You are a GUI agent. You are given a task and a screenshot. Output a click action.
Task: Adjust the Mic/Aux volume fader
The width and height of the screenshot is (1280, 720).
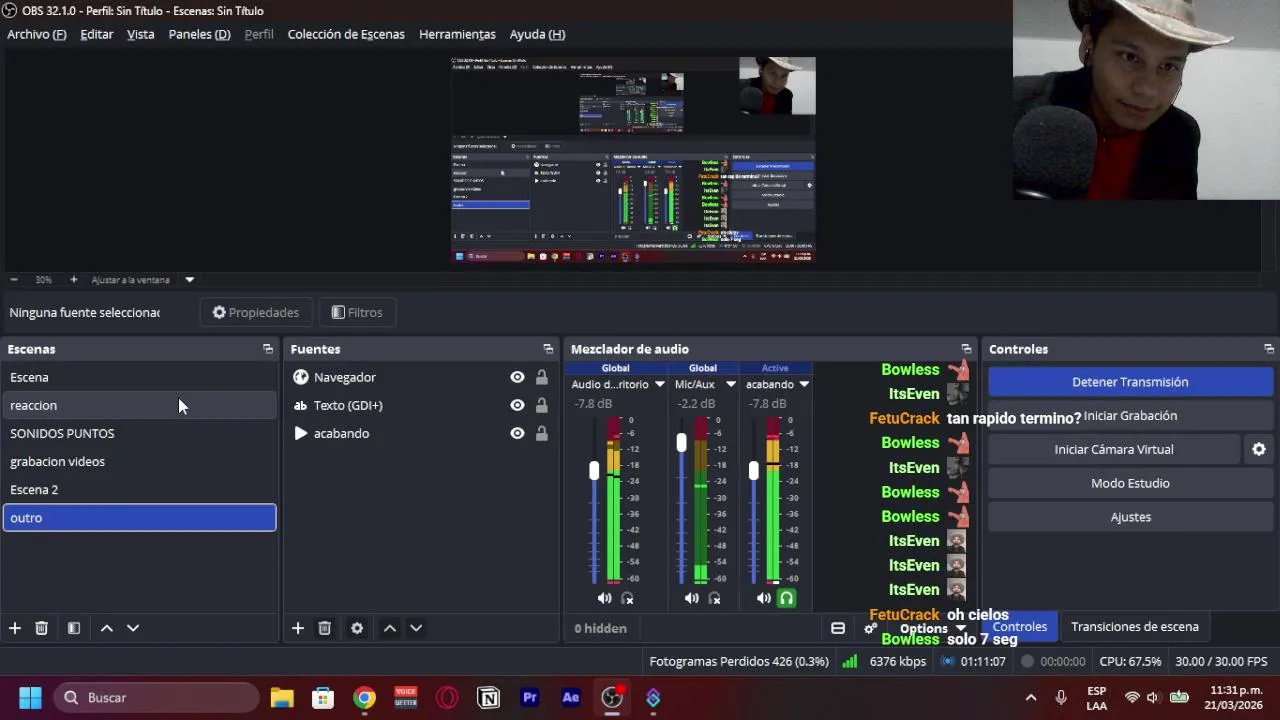[681, 442]
